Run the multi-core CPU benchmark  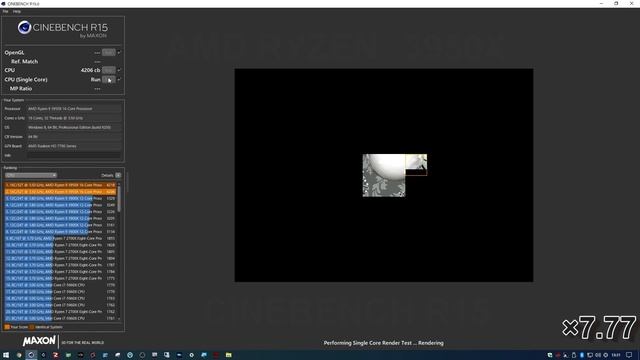[109, 70]
